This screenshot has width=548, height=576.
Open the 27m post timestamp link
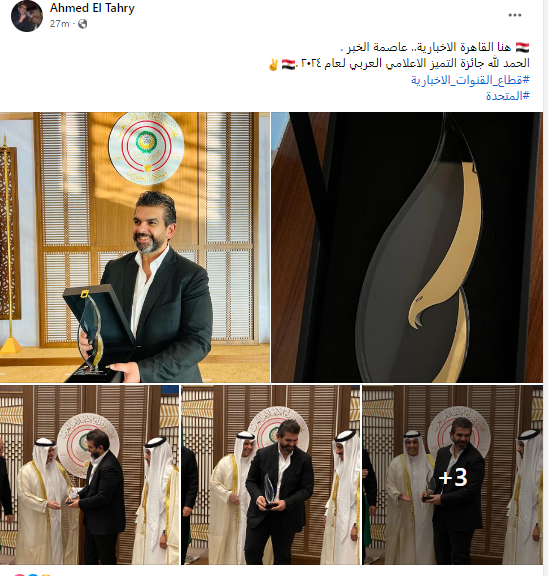60,24
